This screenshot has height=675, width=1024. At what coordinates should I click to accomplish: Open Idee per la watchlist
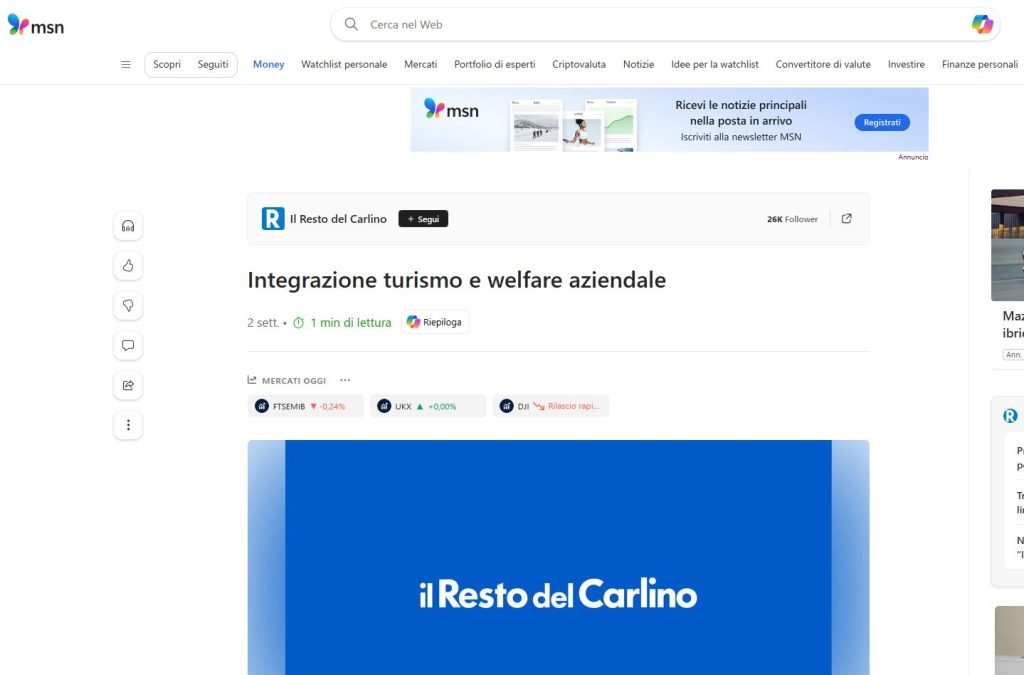pyautogui.click(x=714, y=64)
